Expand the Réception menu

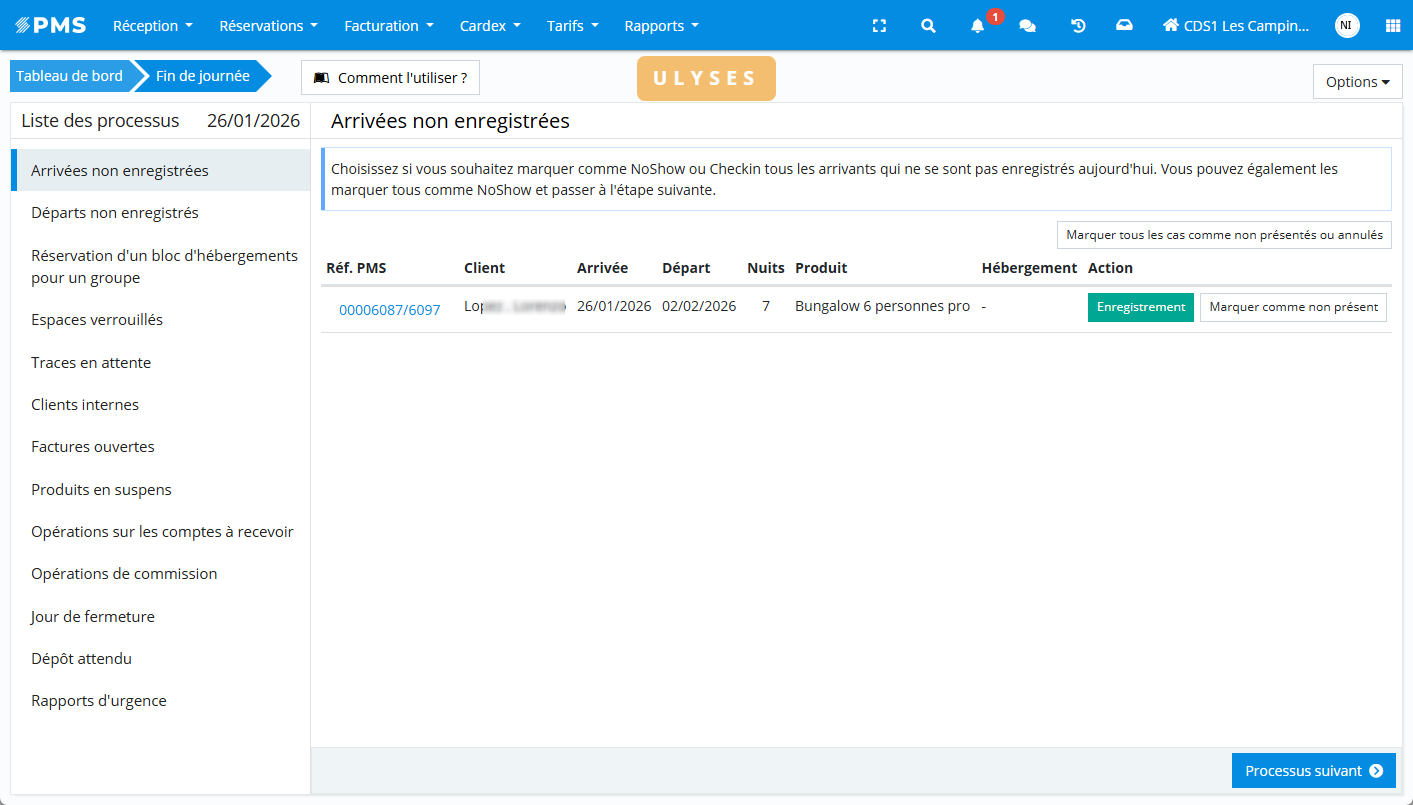tap(152, 26)
